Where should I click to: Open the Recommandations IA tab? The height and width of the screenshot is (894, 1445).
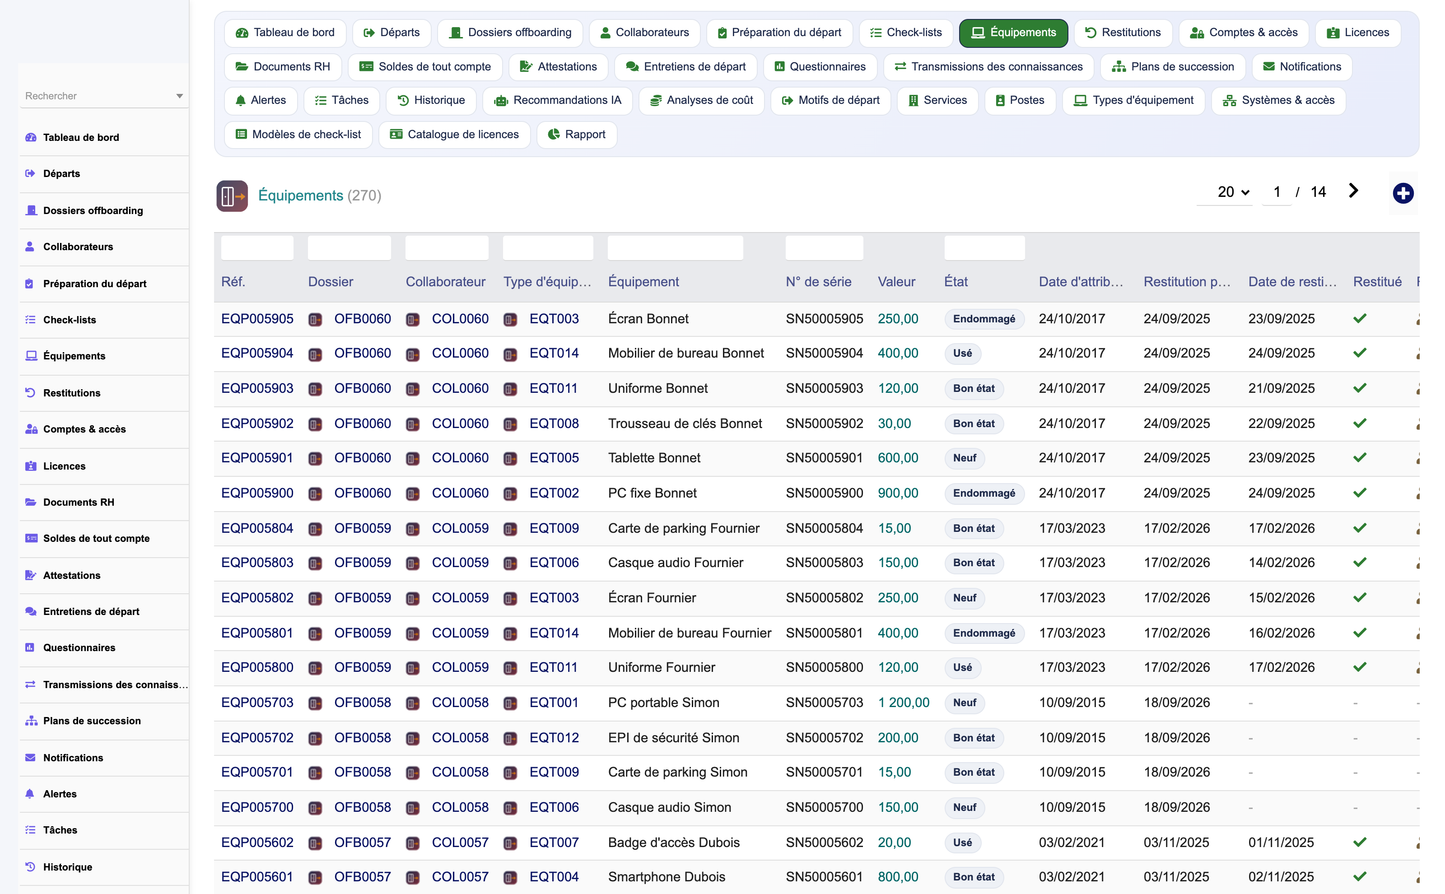click(x=558, y=101)
